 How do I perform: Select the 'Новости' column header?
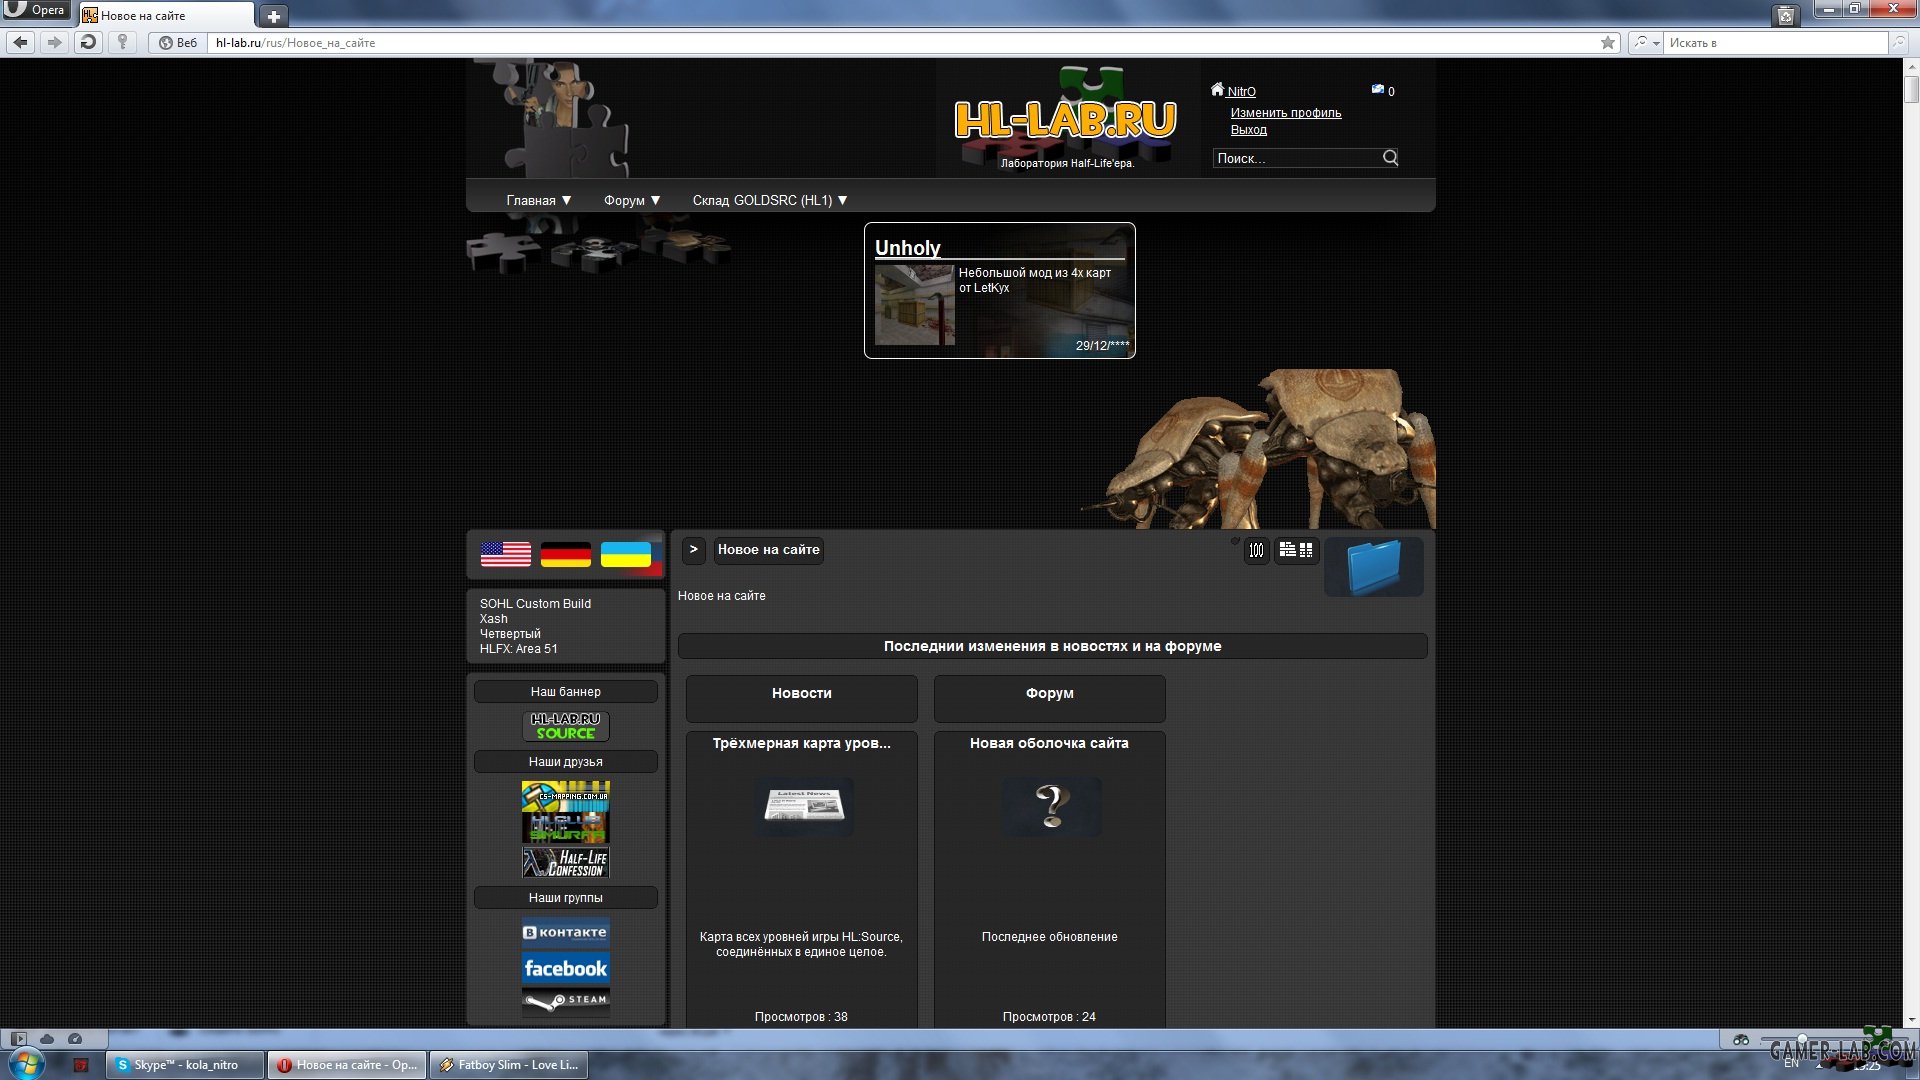click(802, 697)
